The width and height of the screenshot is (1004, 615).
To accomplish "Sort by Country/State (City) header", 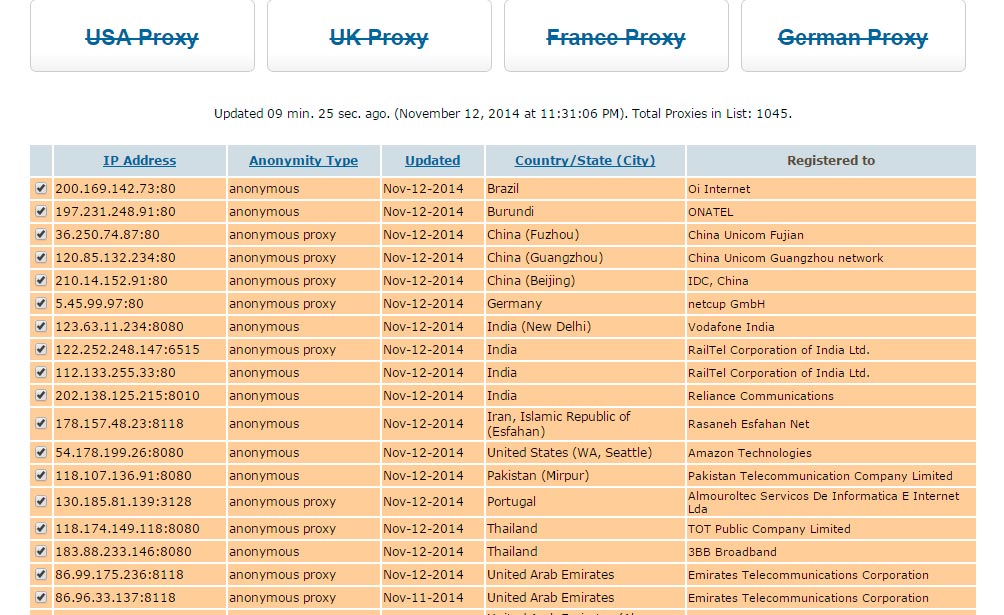I will 585,161.
